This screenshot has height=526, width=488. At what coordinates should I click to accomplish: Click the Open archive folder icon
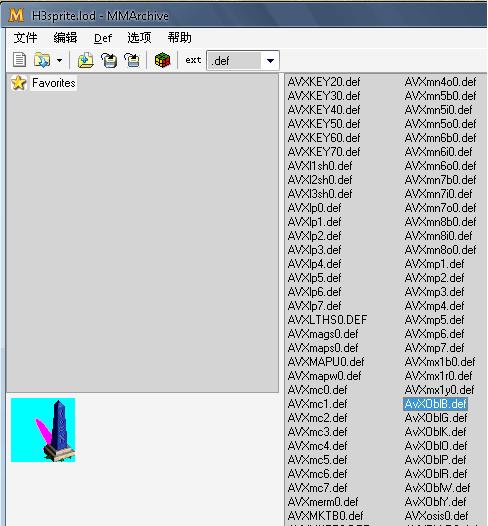click(x=42, y=60)
